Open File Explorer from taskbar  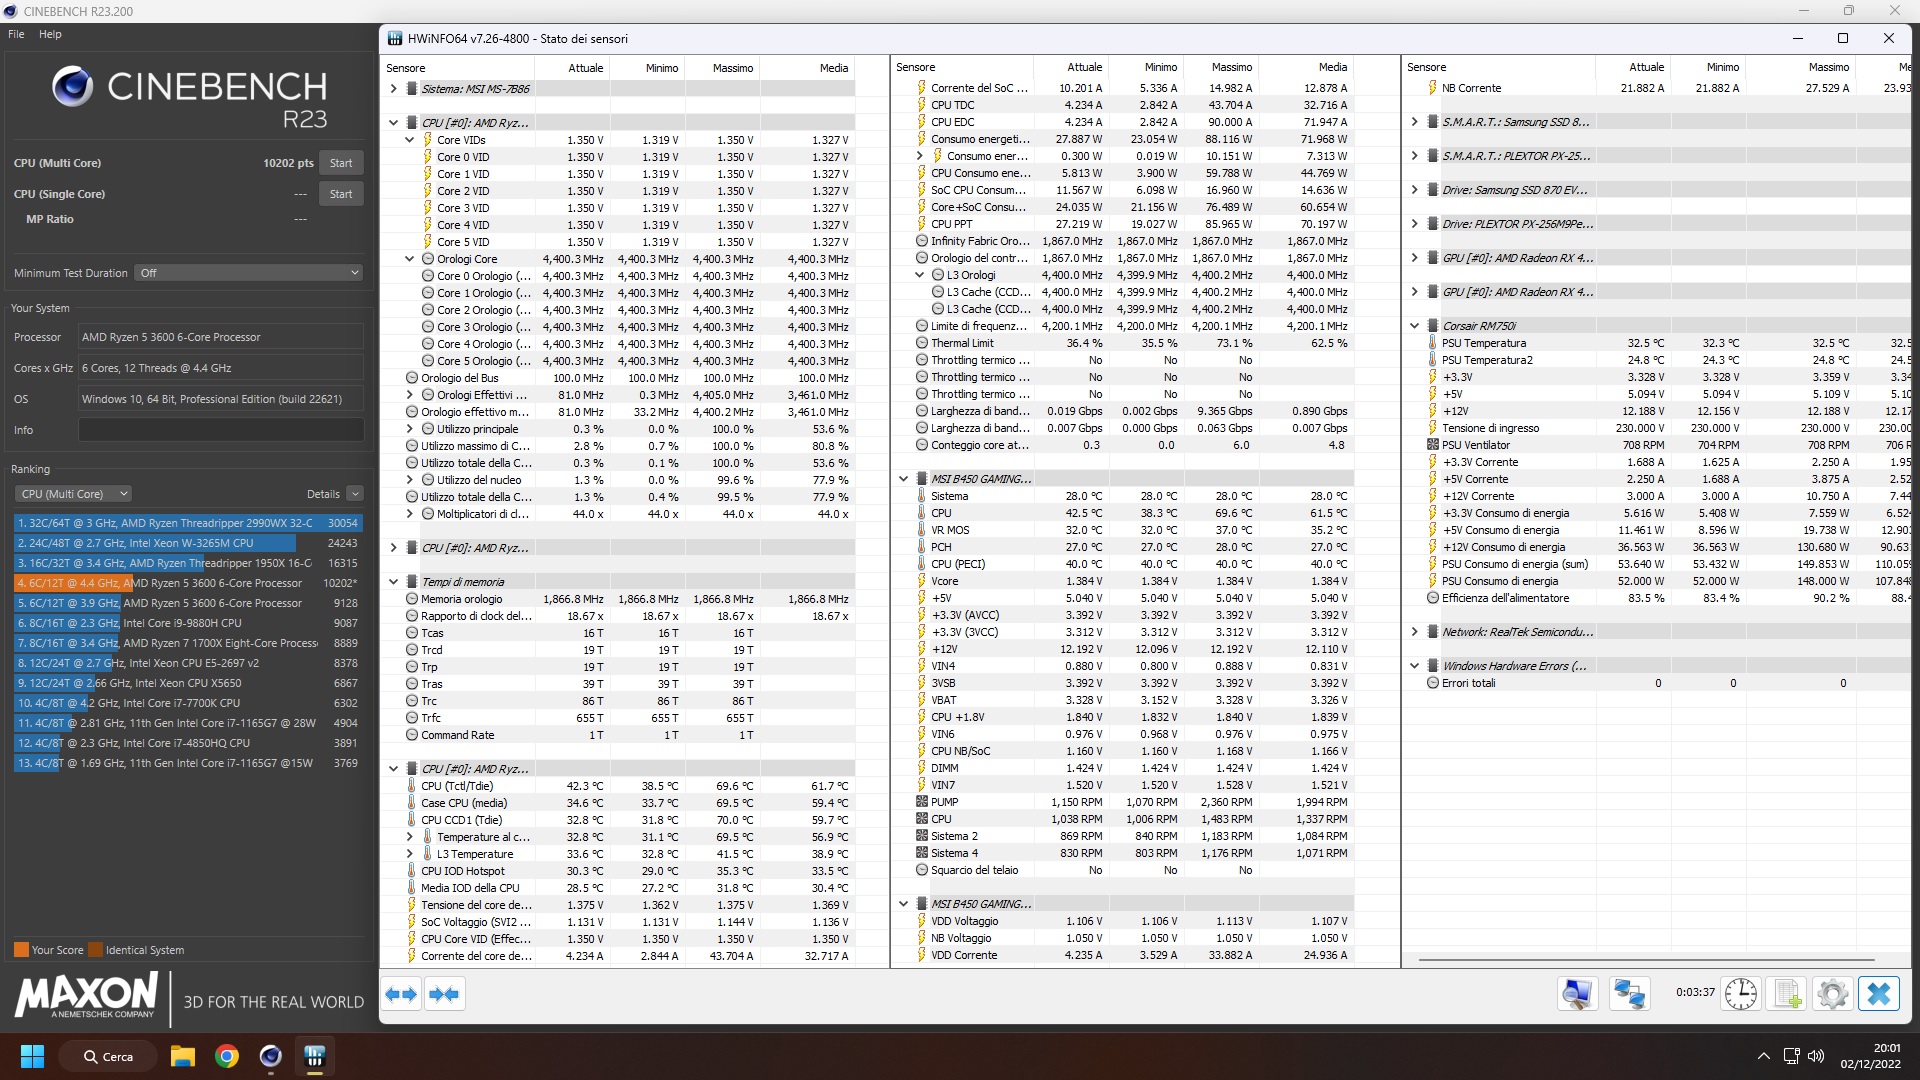[x=182, y=1056]
